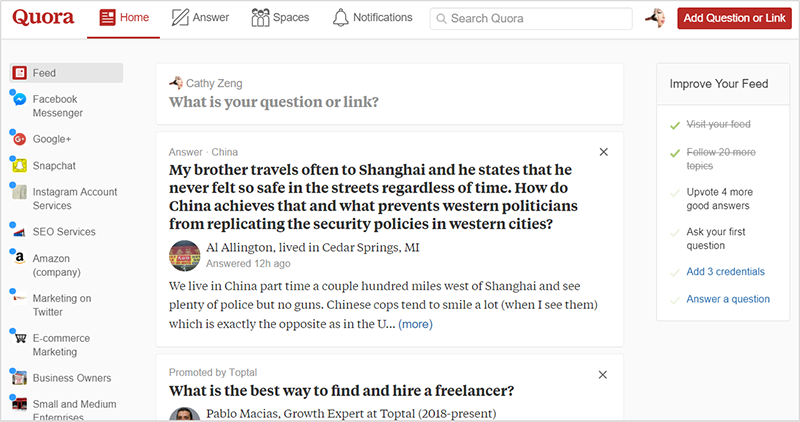This screenshot has height=422, width=800.
Task: Open the Snapchat topic icon
Action: 19,165
